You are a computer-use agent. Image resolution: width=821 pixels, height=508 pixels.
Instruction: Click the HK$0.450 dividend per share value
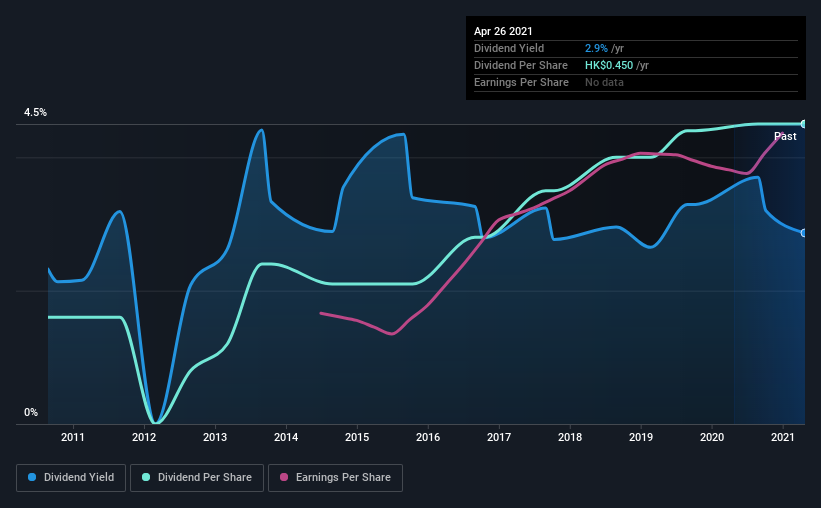(609, 65)
